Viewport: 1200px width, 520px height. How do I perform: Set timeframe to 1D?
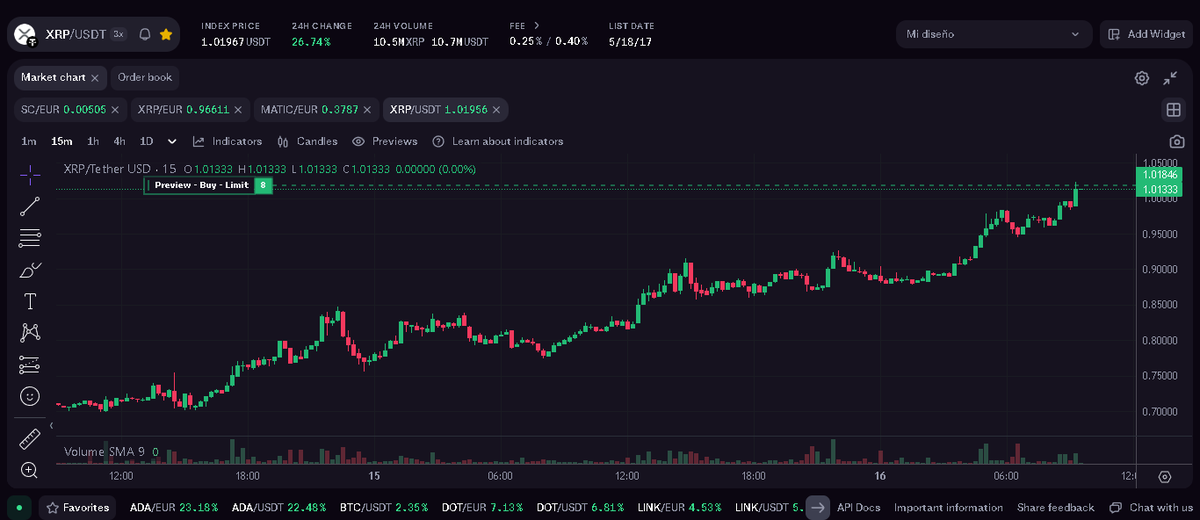click(x=146, y=141)
